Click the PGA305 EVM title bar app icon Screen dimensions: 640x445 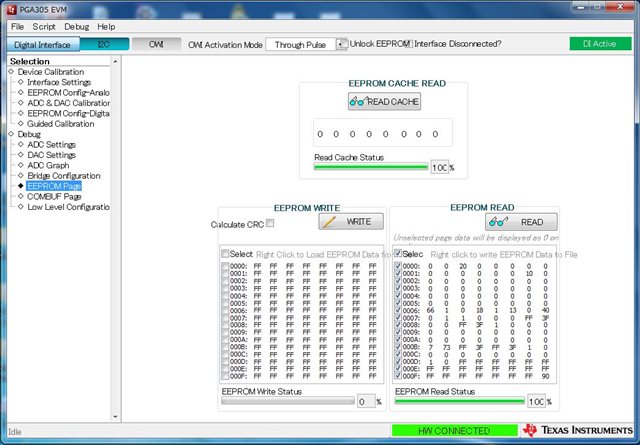coord(11,9)
